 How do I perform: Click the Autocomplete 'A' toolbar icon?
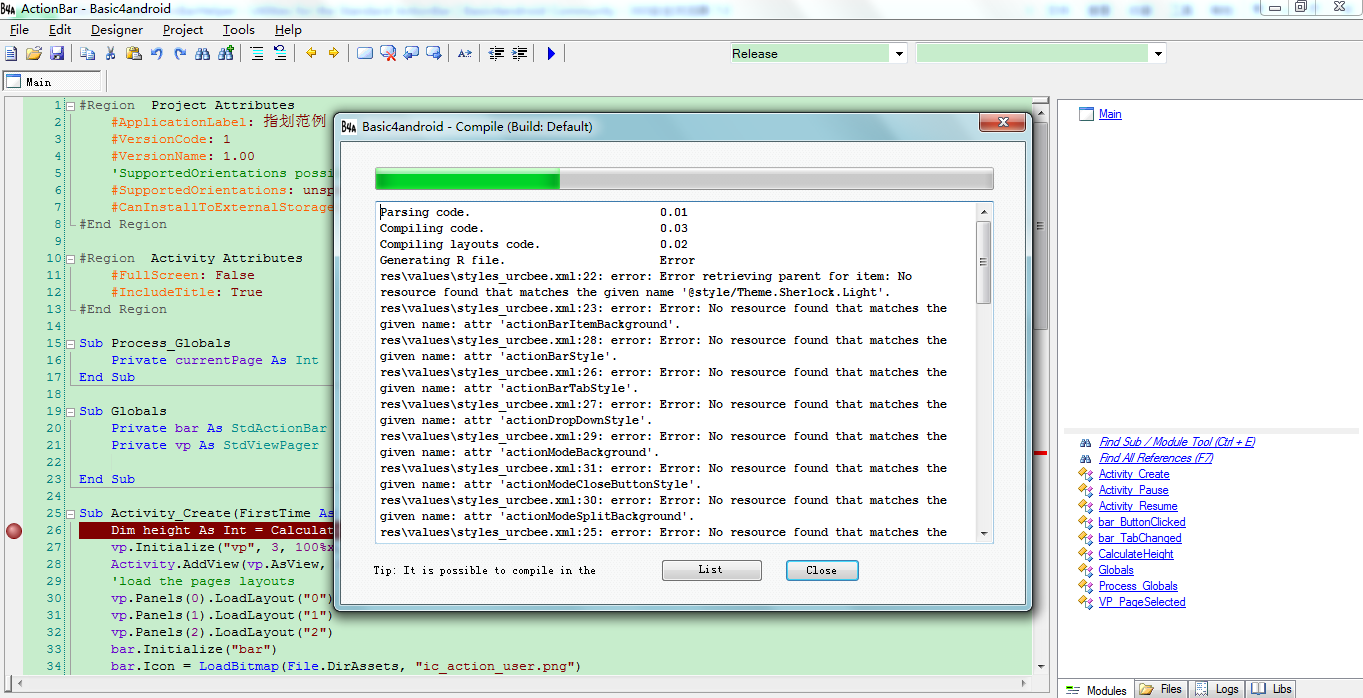465,53
